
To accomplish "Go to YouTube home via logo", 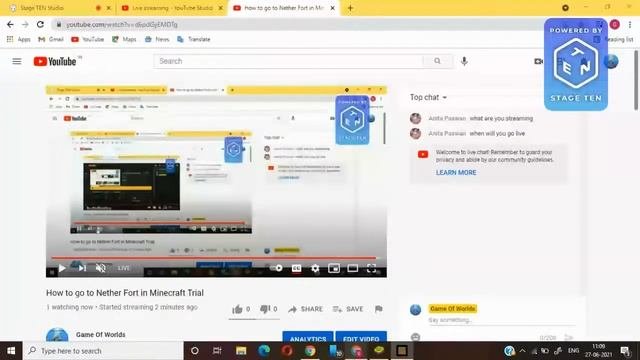I will click(55, 62).
